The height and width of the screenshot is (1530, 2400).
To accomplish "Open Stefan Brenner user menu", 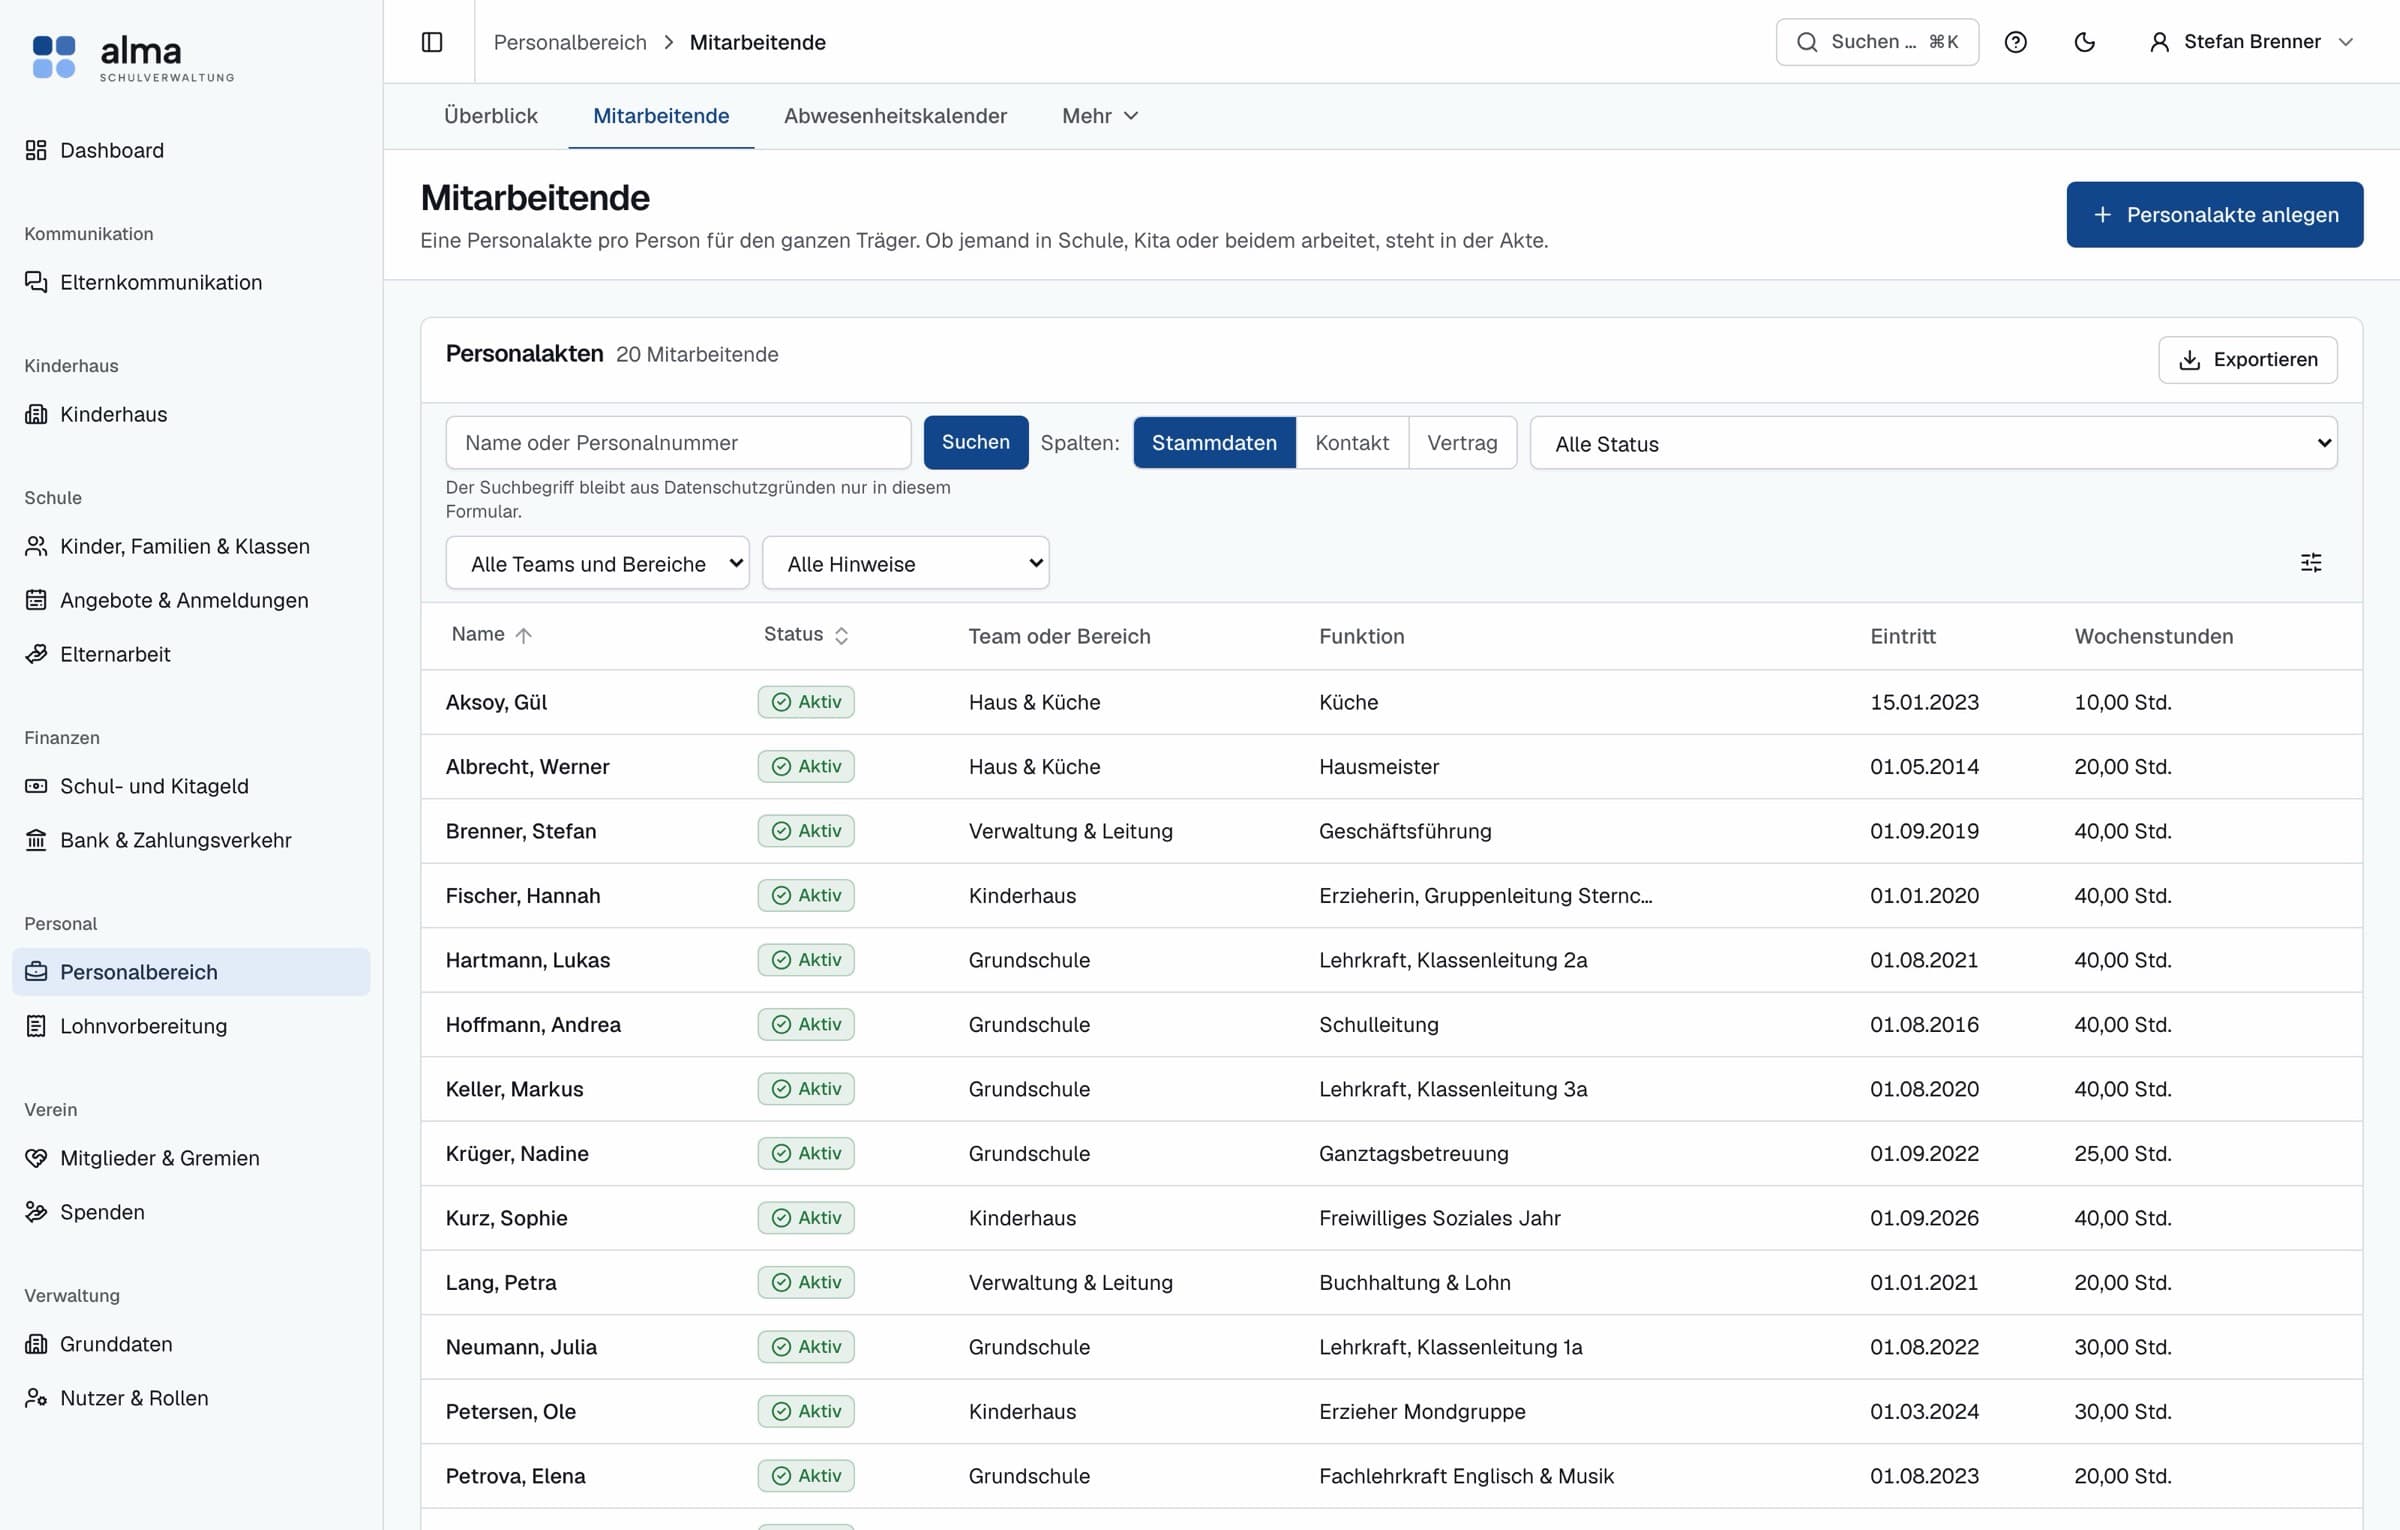I will [2251, 42].
